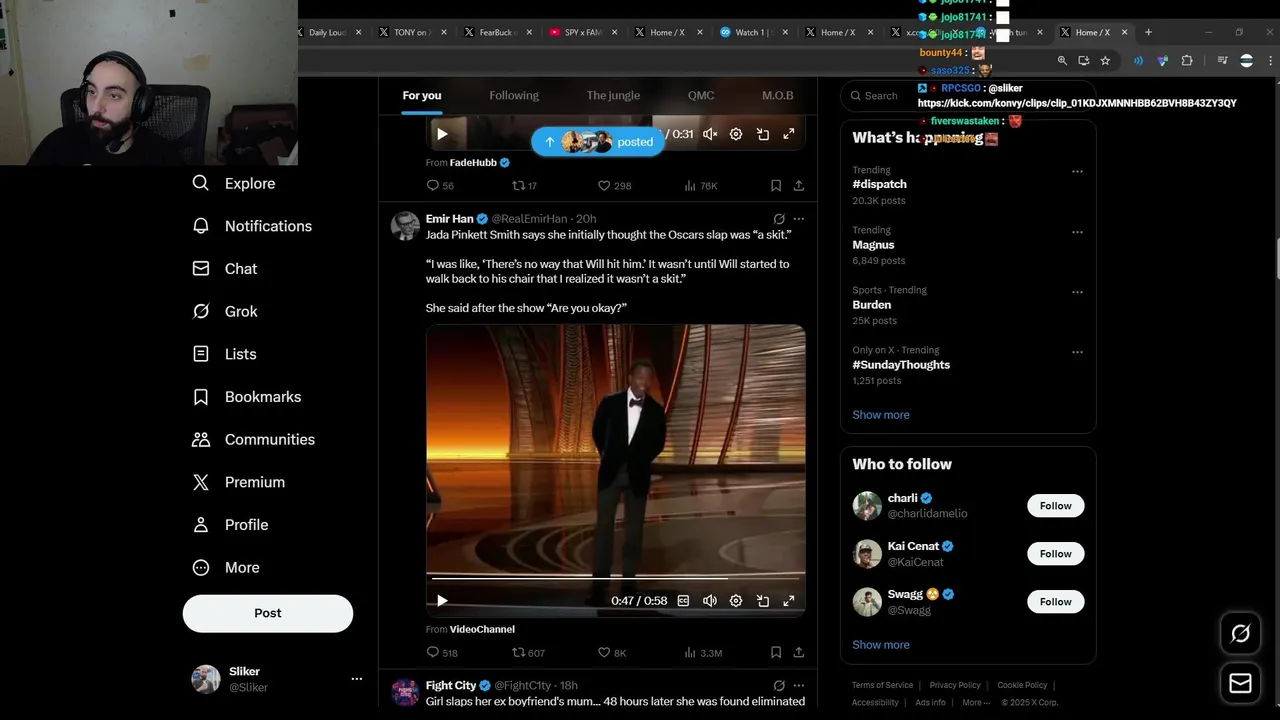Open options for #SundayThoughts trend
1280x720 pixels.
pos(1077,351)
